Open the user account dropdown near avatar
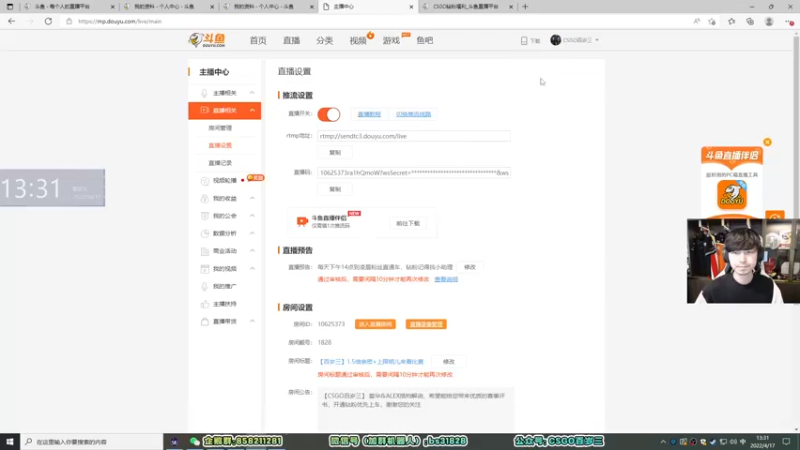This screenshot has height=450, width=800. 597,40
